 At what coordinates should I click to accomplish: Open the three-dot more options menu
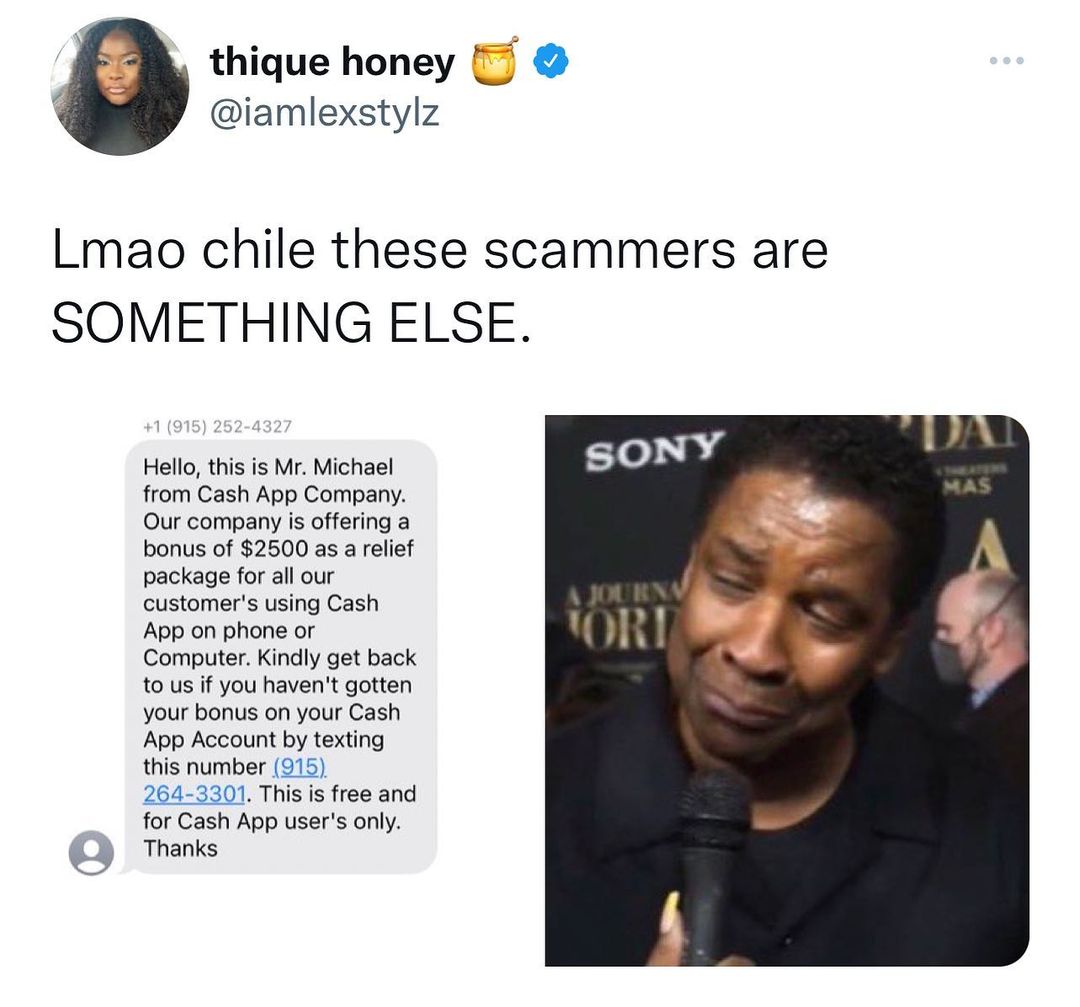coord(1006,61)
